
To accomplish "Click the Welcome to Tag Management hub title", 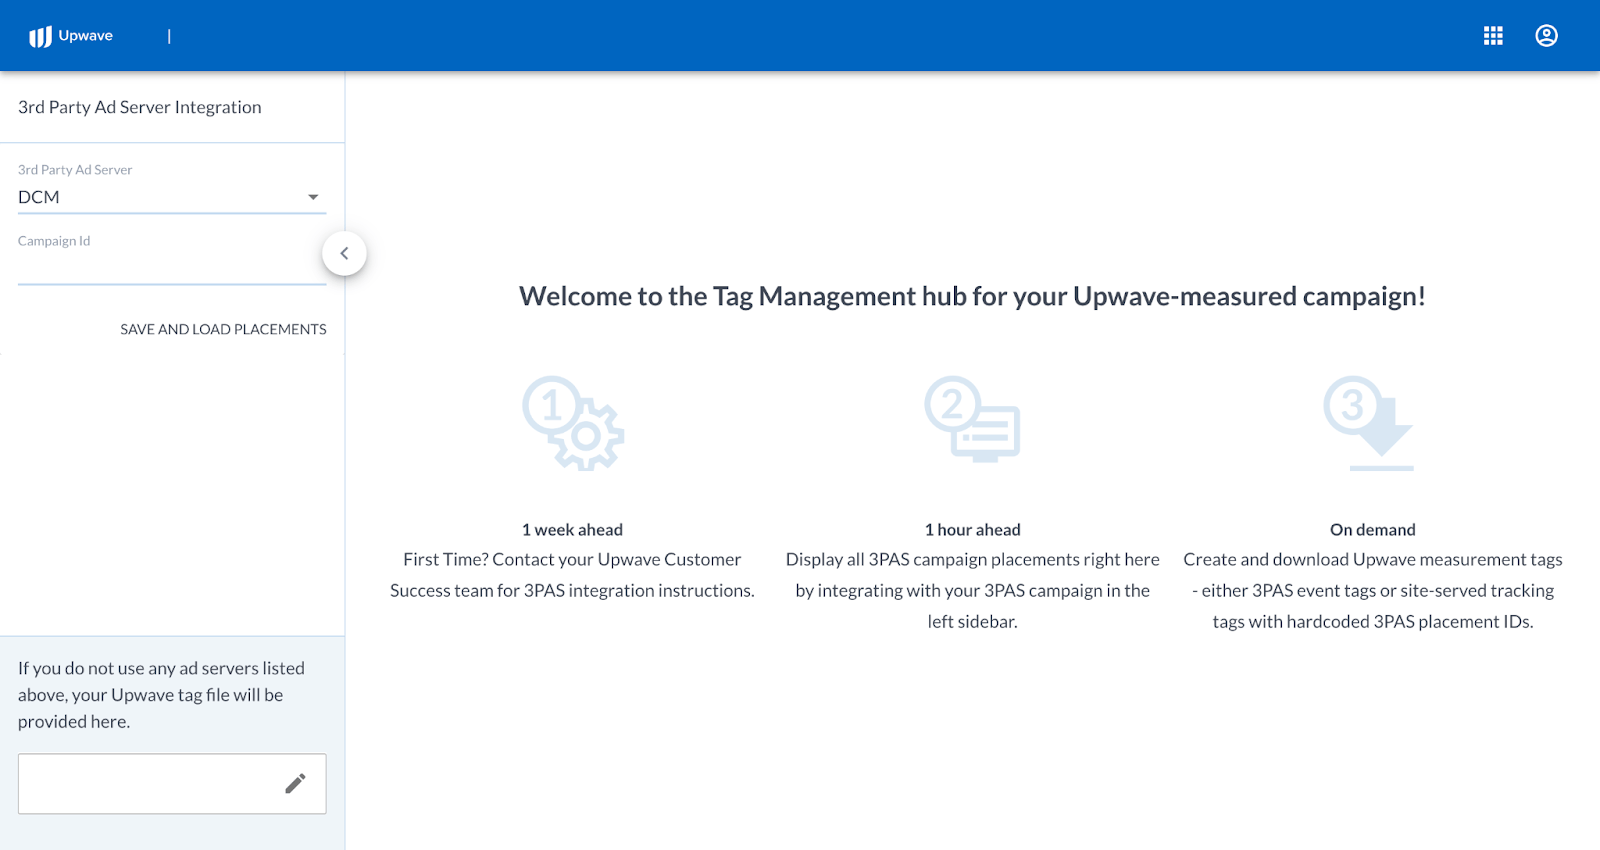I will [x=972, y=296].
